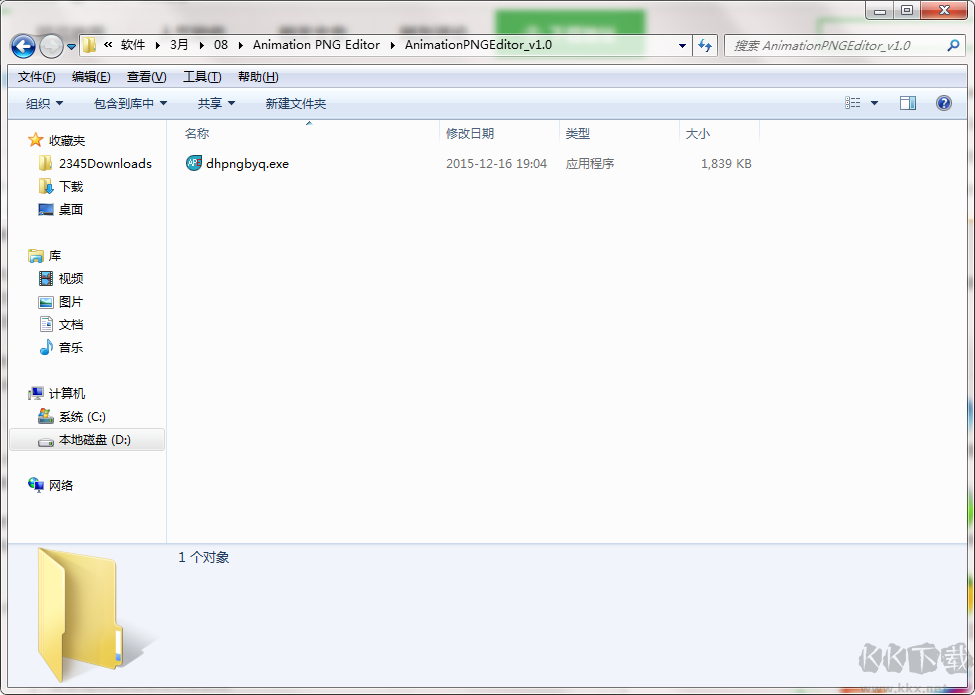Image resolution: width=975 pixels, height=695 pixels.
Task: Select the 下载 folder in the sidebar
Action: [x=68, y=186]
